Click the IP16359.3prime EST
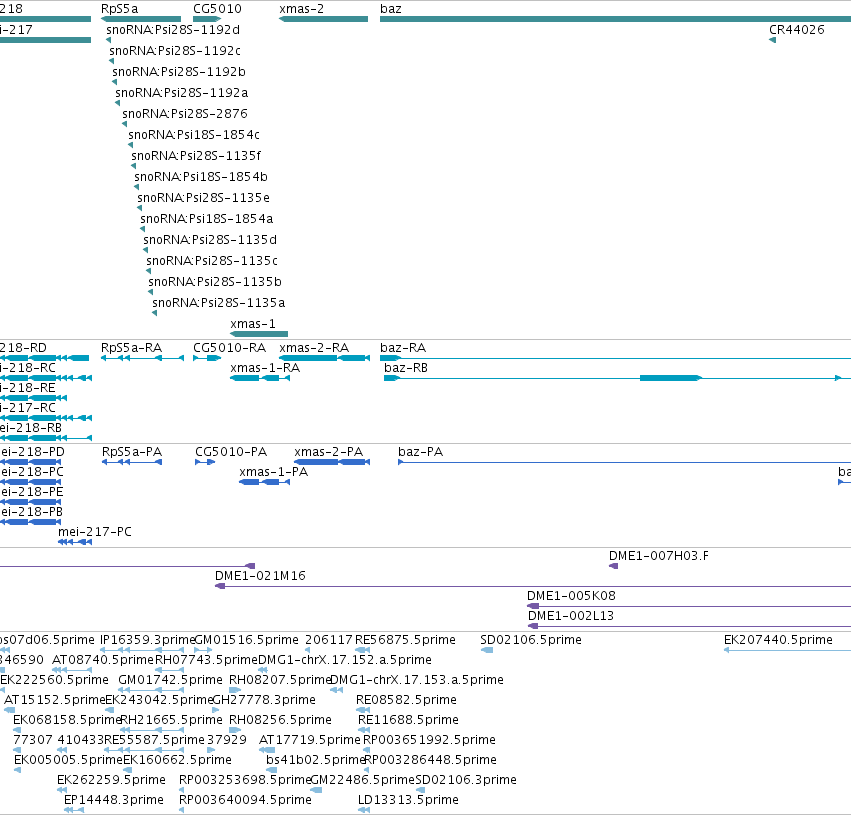Viewport: 851px width, 815px height. pos(142,650)
